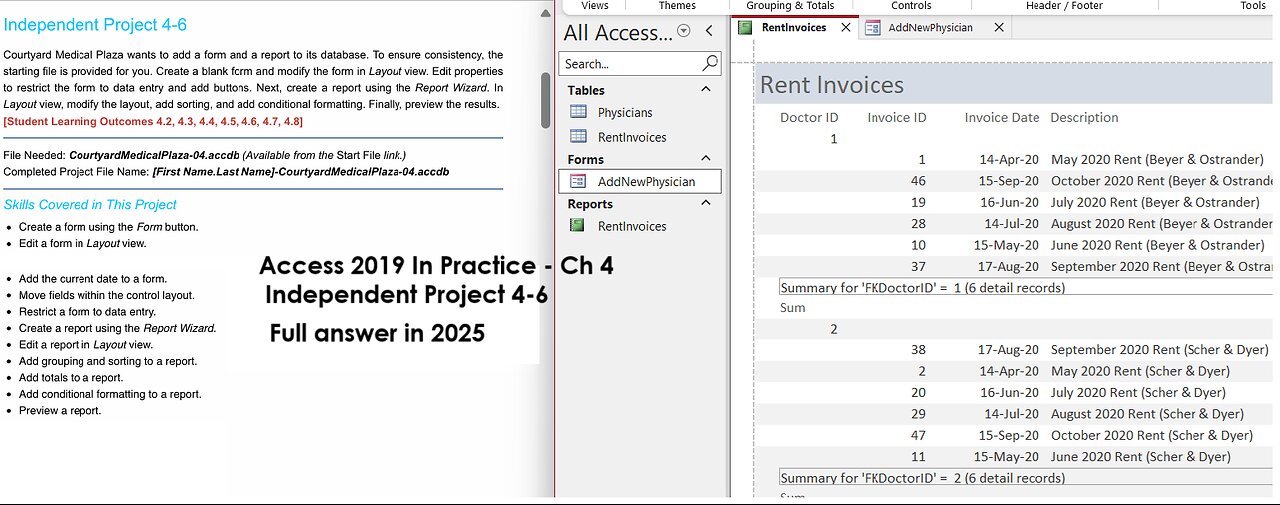Select RentInvoices under Reports
This screenshot has width=1280, height=505.
click(632, 226)
